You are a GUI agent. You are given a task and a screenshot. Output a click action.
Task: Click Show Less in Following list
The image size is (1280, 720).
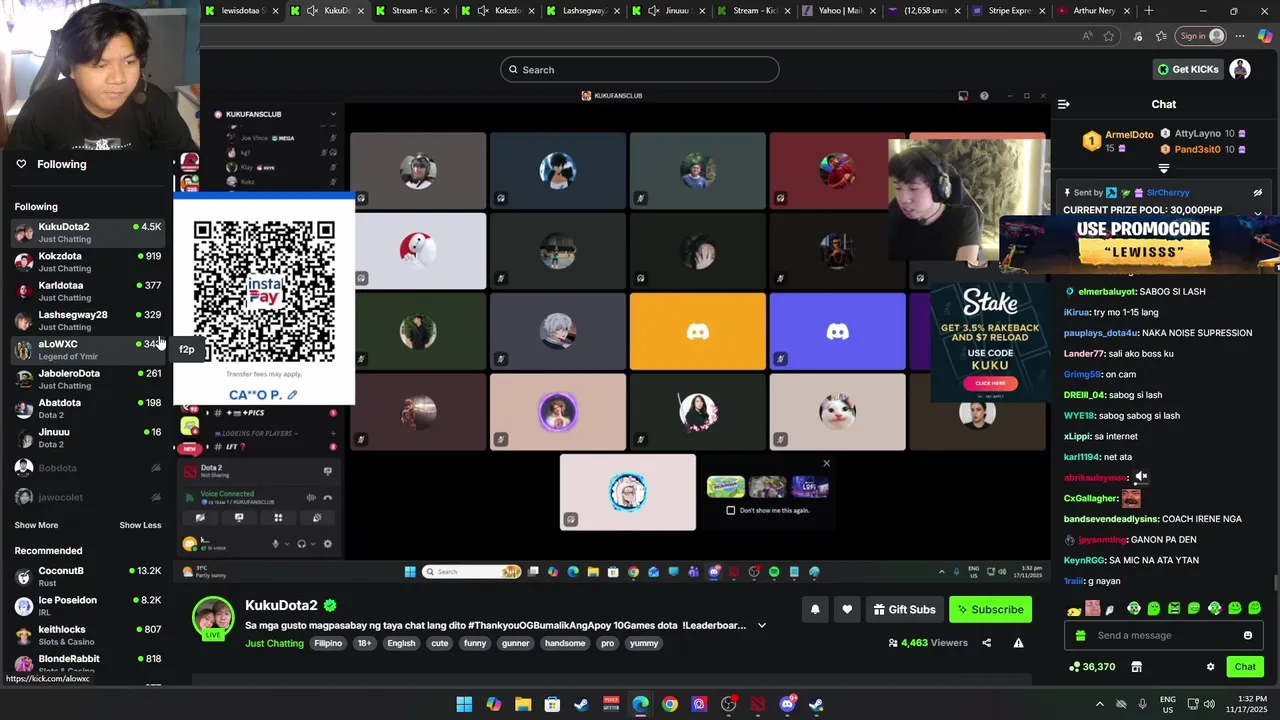click(140, 525)
